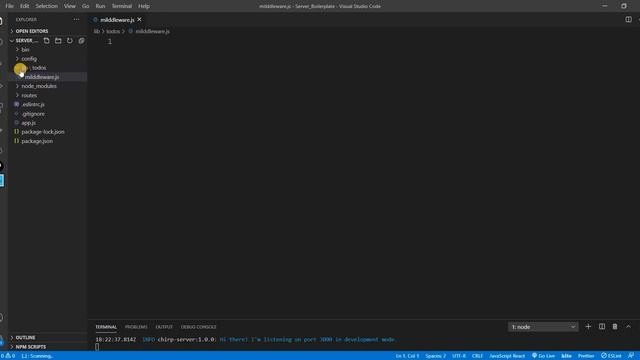Click the Ln 1, Col 1 cursor position indicator
The height and width of the screenshot is (360, 640).
pos(407,356)
